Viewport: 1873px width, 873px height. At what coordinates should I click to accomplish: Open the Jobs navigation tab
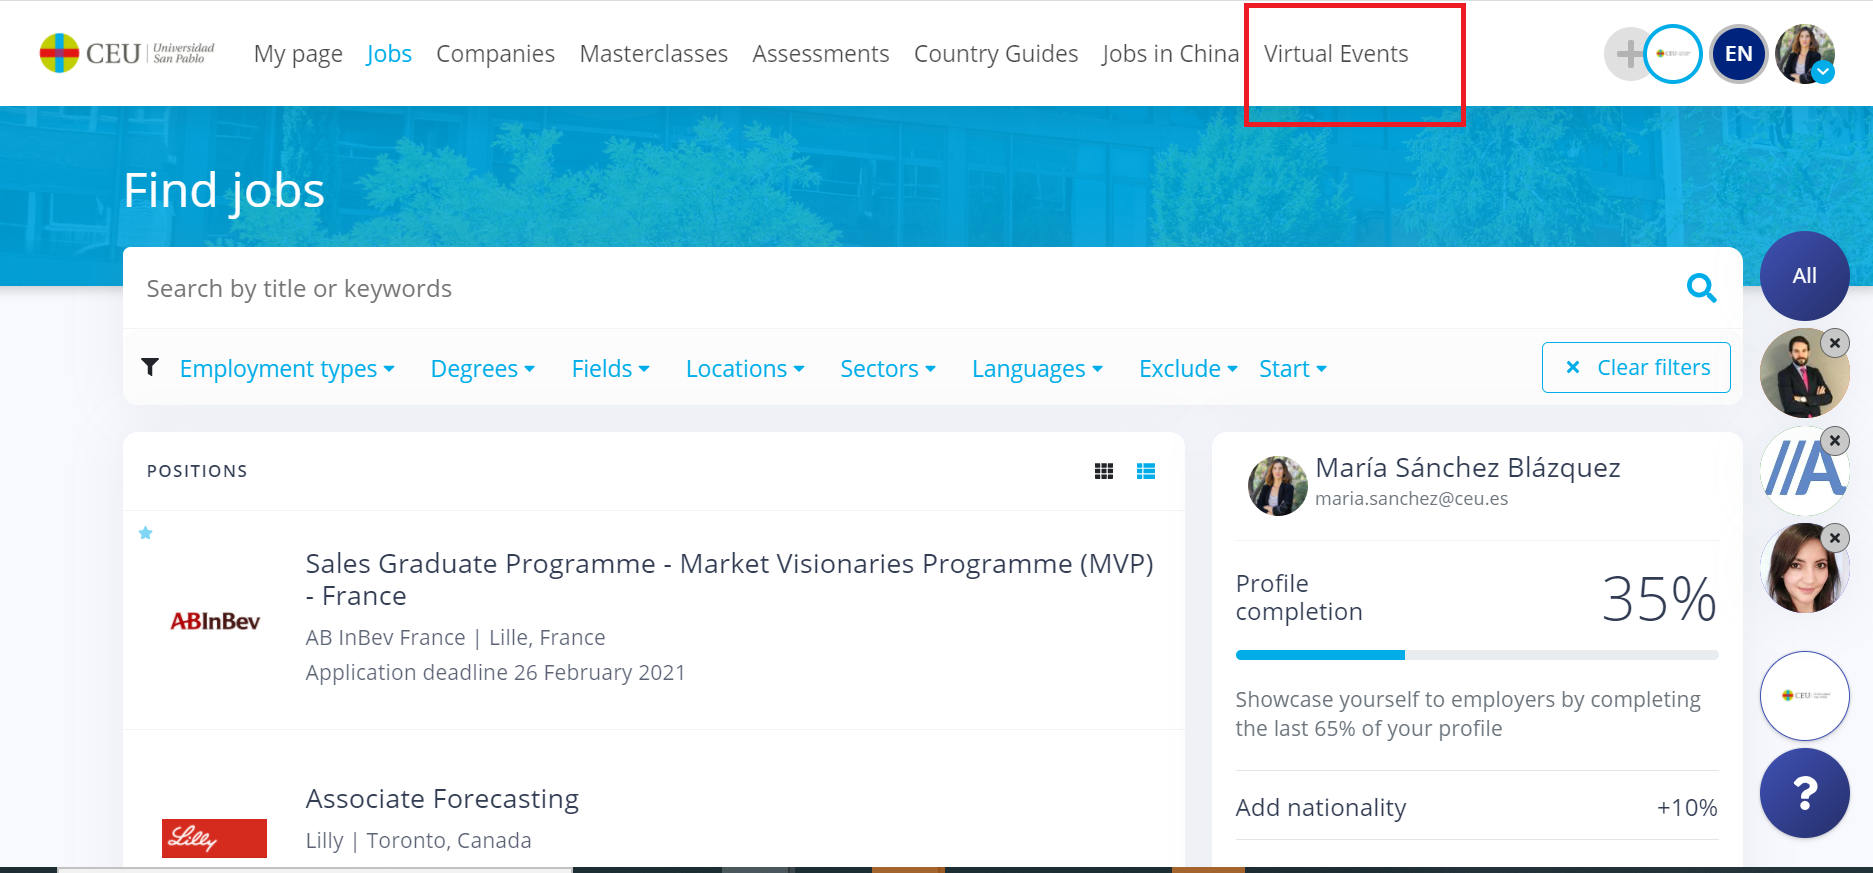coord(389,54)
